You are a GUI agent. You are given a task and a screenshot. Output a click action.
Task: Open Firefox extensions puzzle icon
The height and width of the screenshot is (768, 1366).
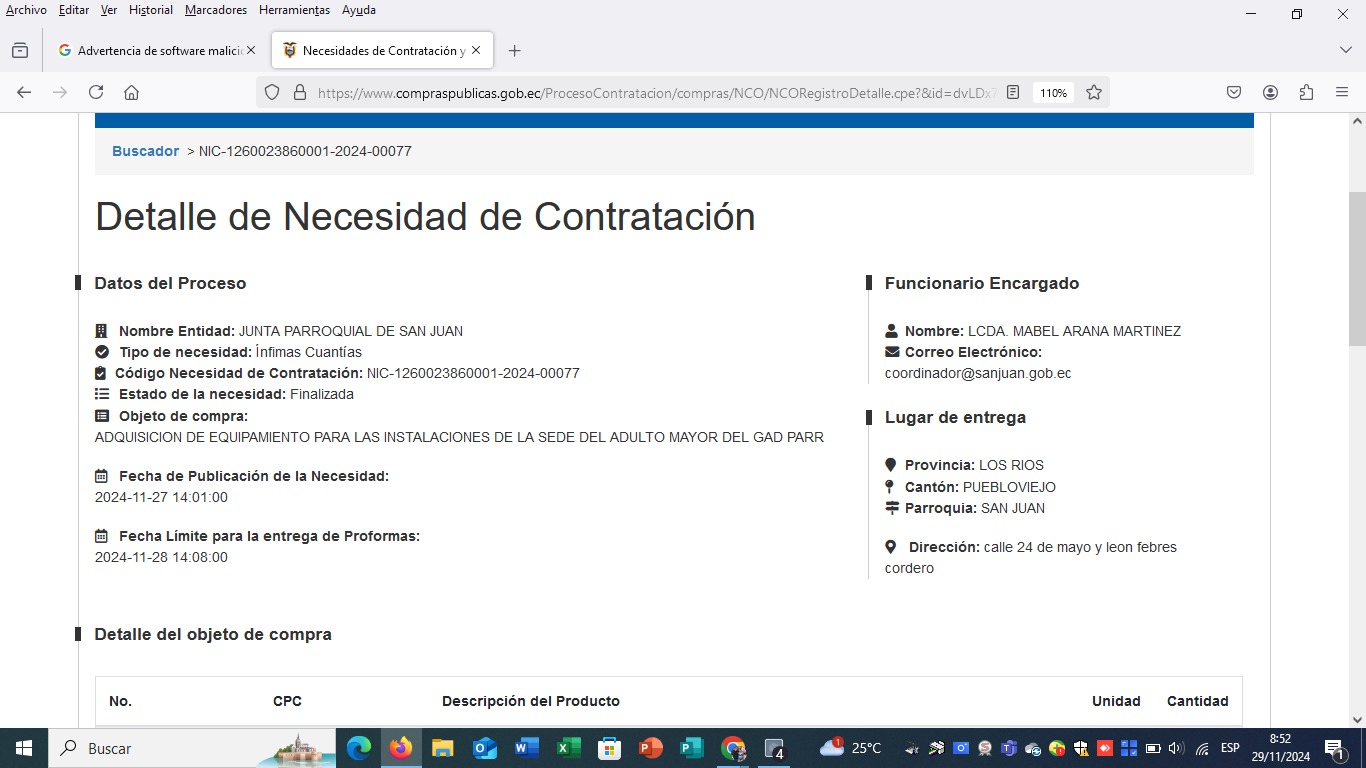coord(1306,92)
